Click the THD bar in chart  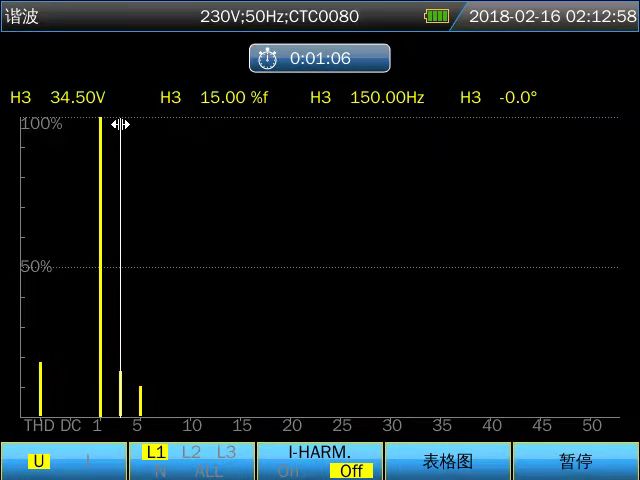pos(40,389)
